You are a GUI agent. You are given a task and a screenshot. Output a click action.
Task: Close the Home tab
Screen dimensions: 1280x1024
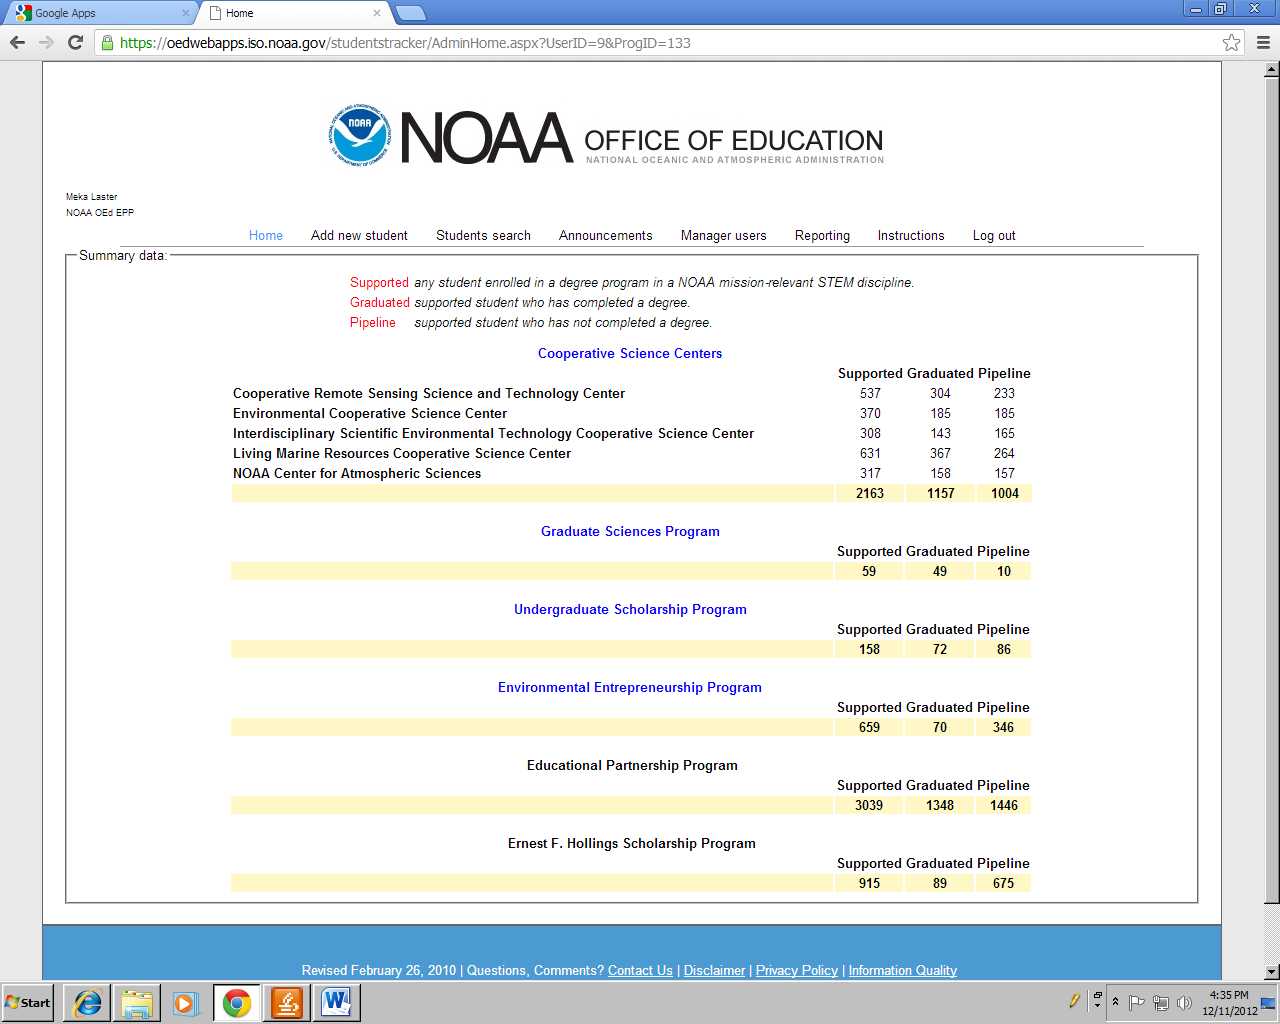(377, 13)
